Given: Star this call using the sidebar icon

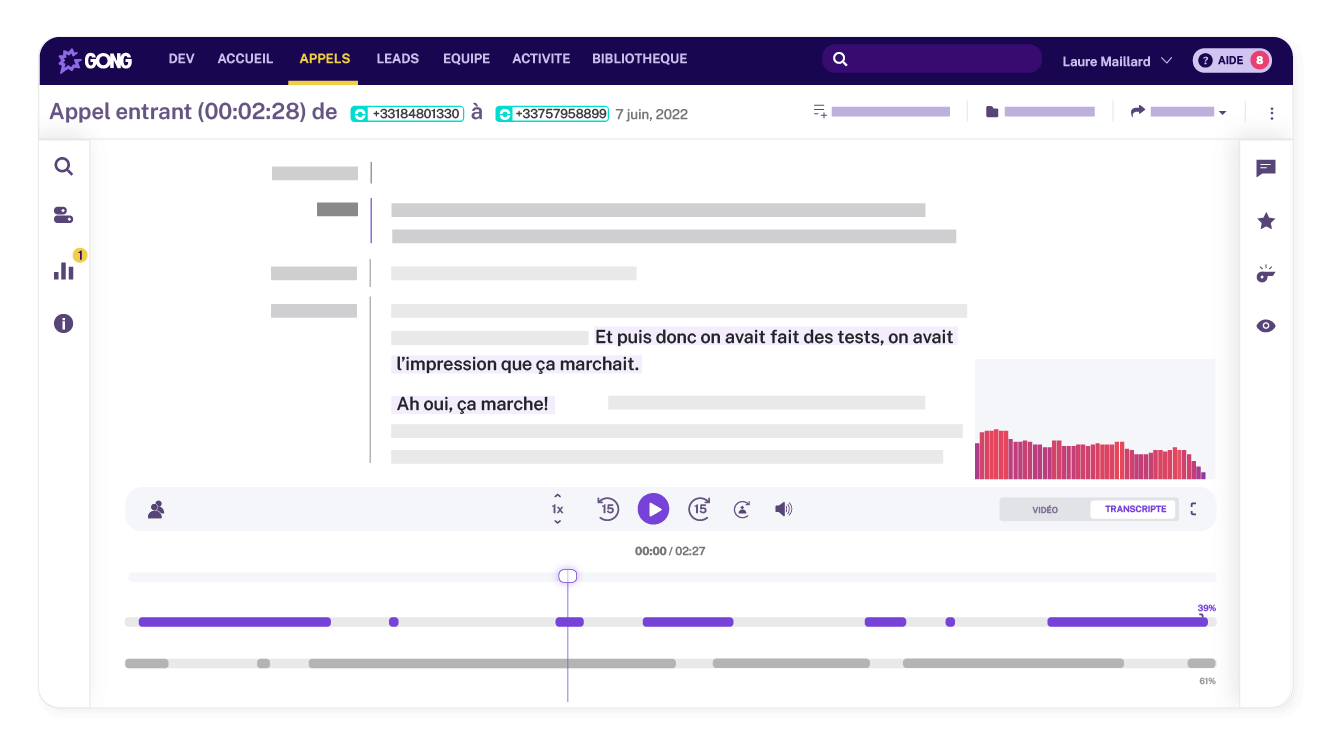Looking at the screenshot, I should [1266, 221].
